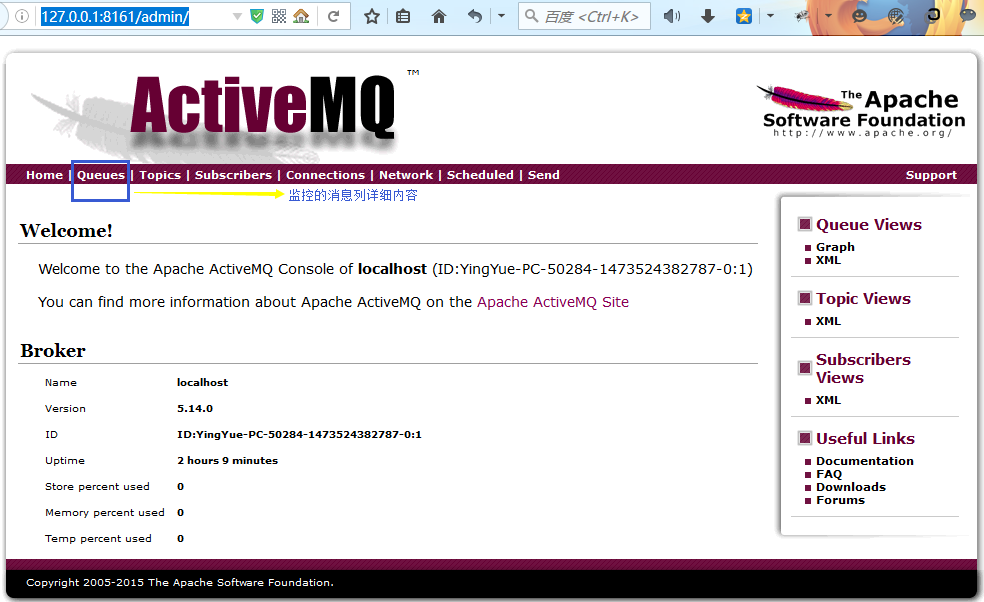This screenshot has height=602, width=984.
Task: Expand dropdown next to the bug icon
Action: (x=828, y=16)
